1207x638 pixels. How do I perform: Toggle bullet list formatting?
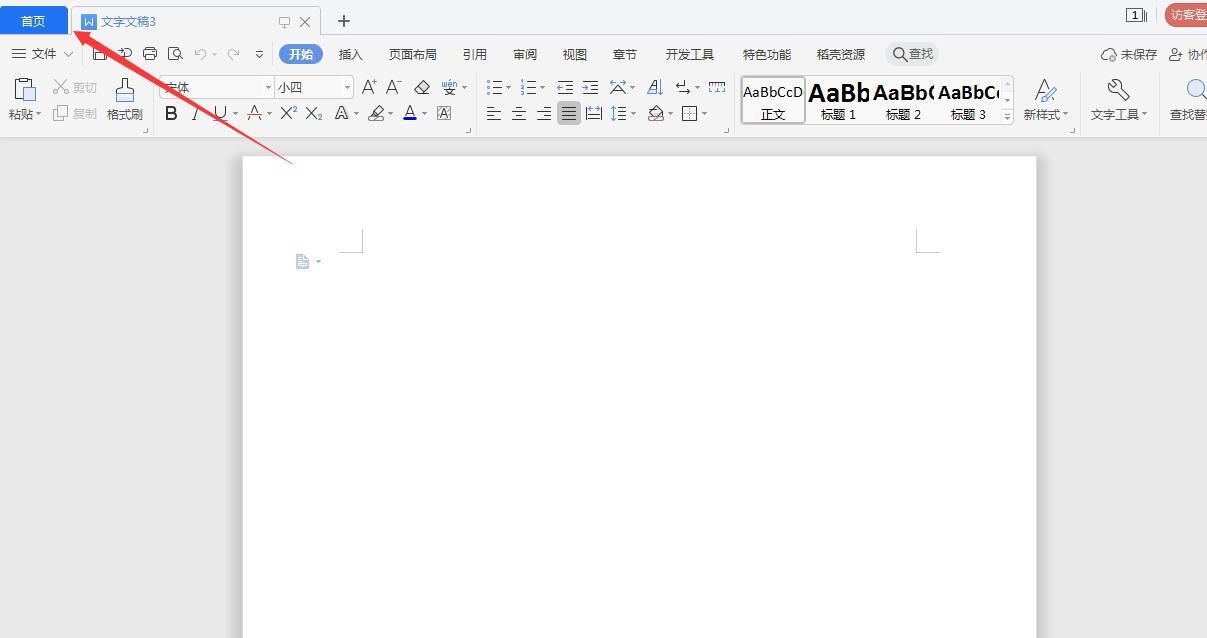[494, 87]
